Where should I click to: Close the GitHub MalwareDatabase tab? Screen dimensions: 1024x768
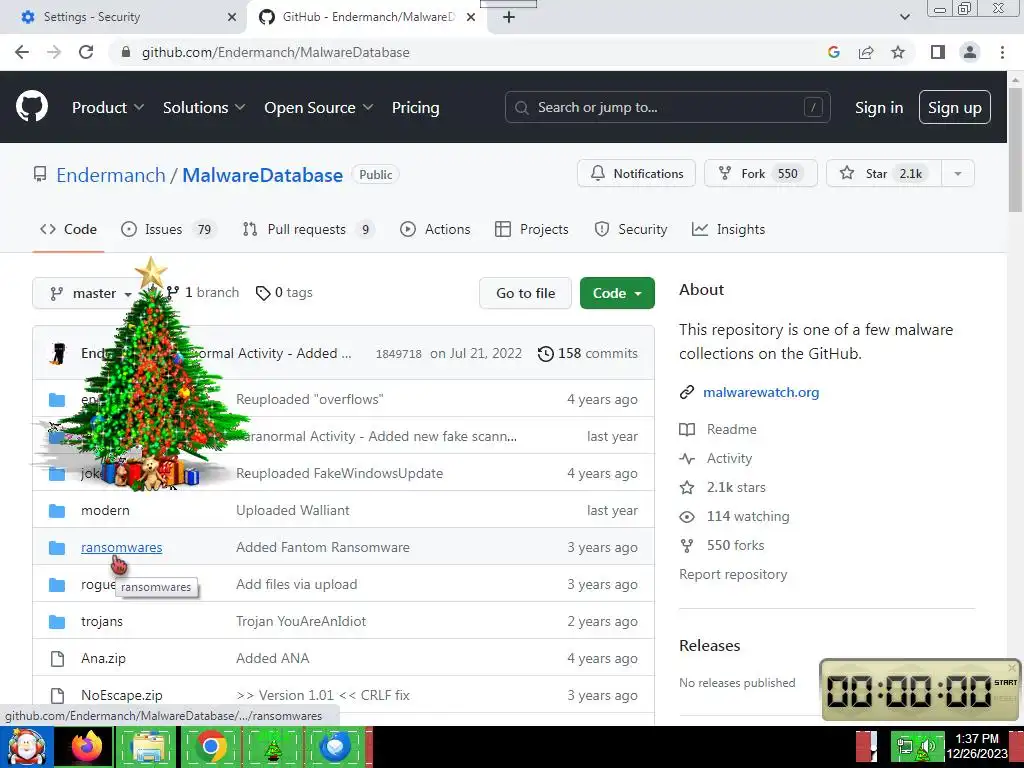click(x=471, y=17)
